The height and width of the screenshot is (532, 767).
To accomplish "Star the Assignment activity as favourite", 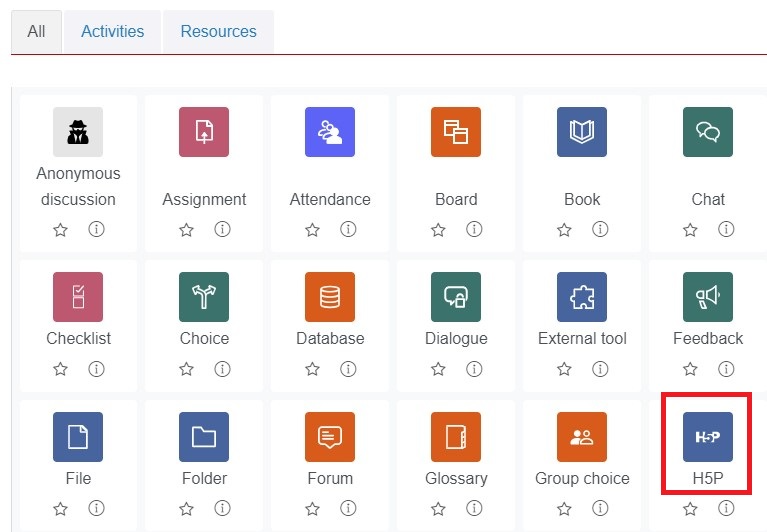I will pyautogui.click(x=186, y=229).
